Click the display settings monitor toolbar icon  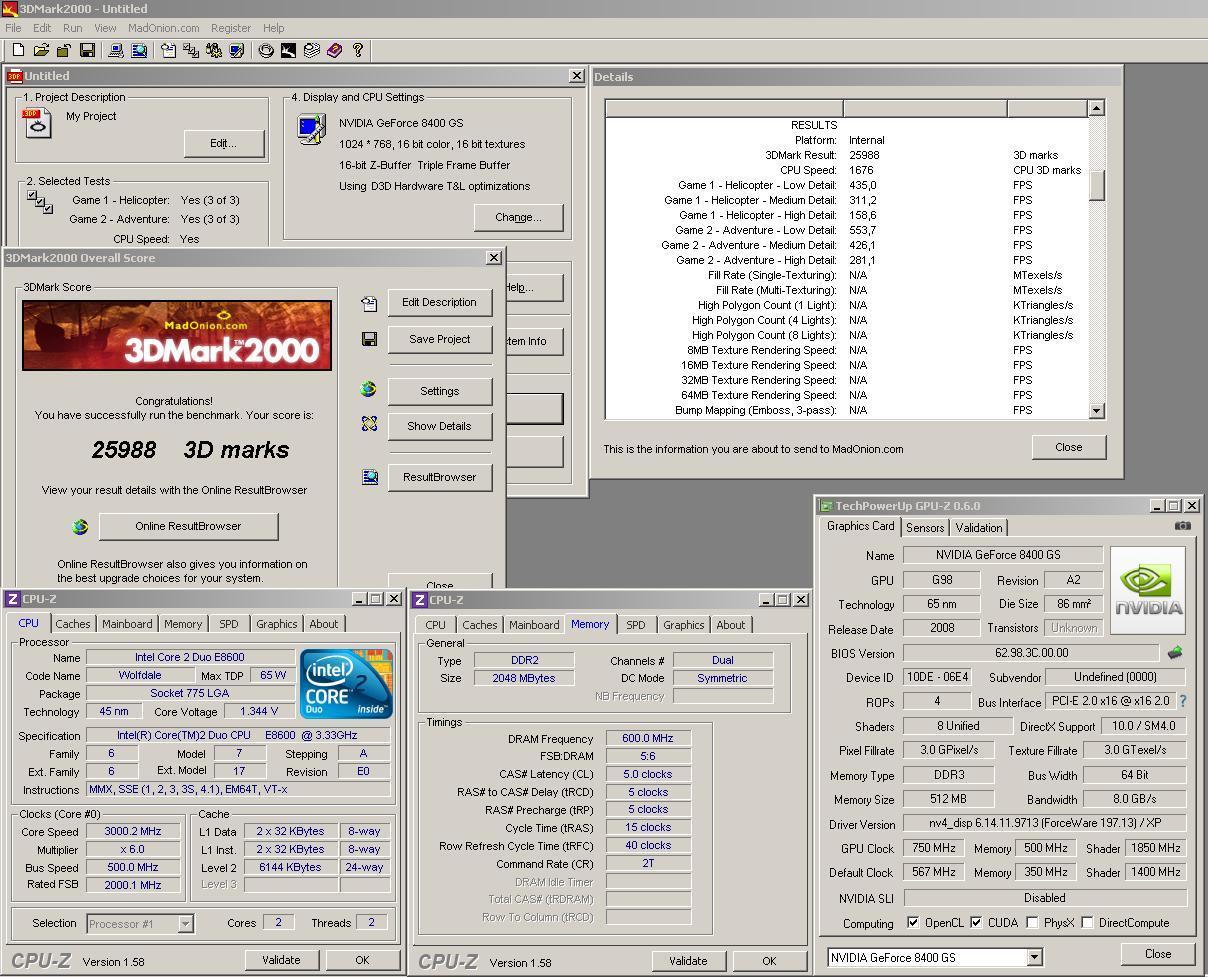click(x=237, y=50)
